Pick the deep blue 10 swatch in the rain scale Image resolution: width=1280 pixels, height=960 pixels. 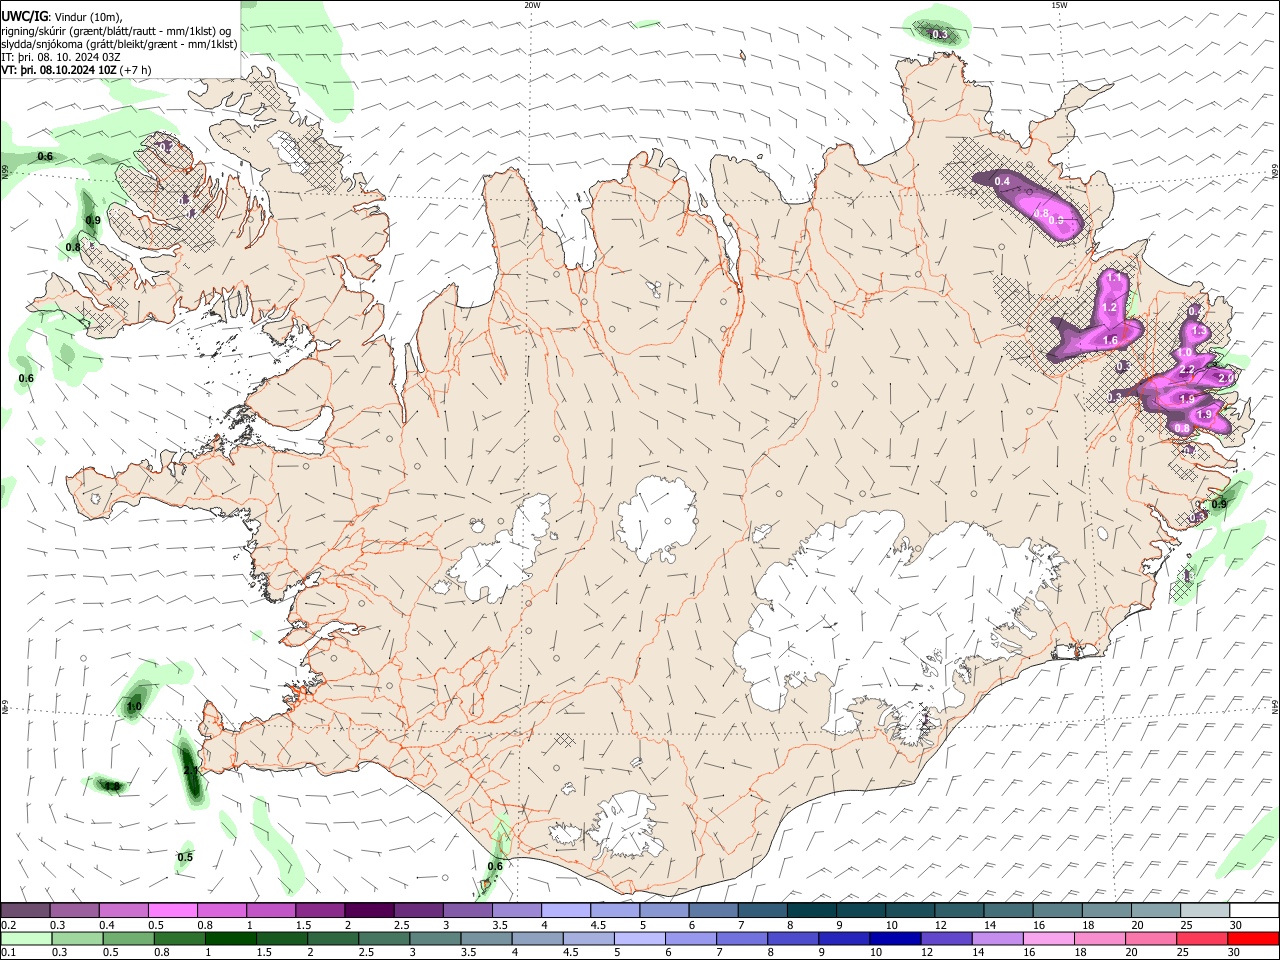[895, 938]
